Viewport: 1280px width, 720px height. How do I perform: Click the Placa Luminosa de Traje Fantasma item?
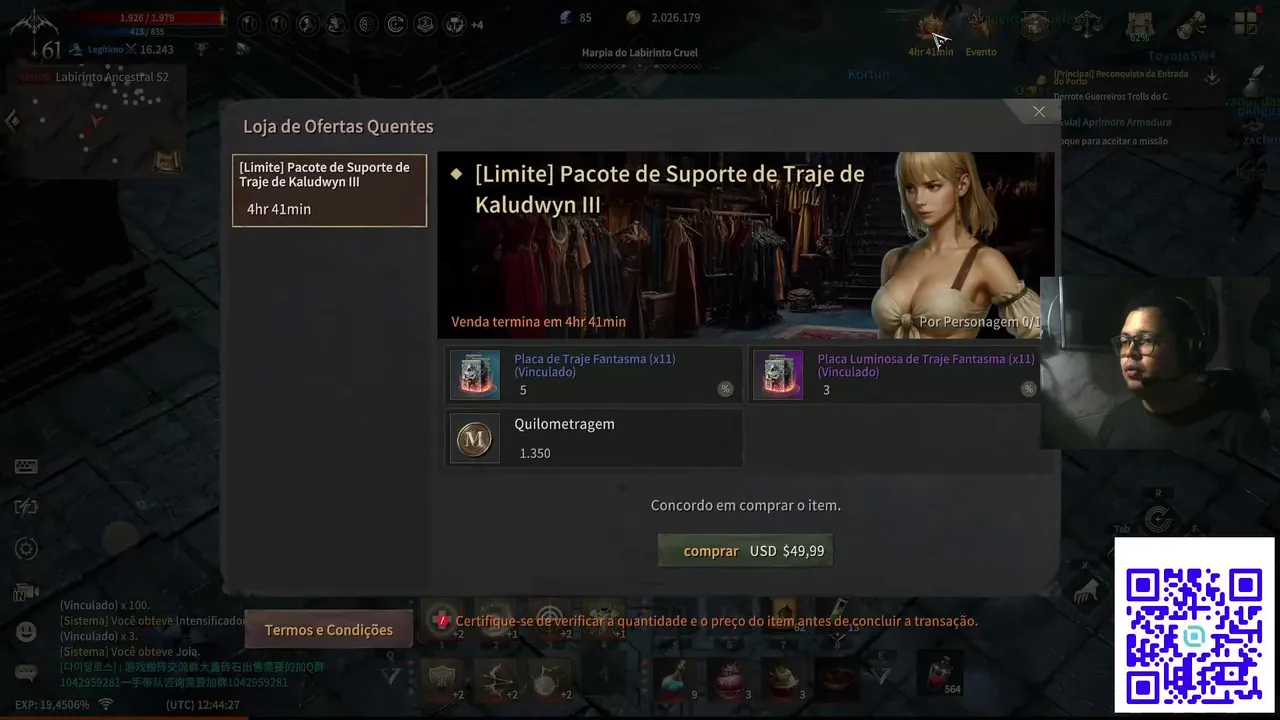[898, 375]
